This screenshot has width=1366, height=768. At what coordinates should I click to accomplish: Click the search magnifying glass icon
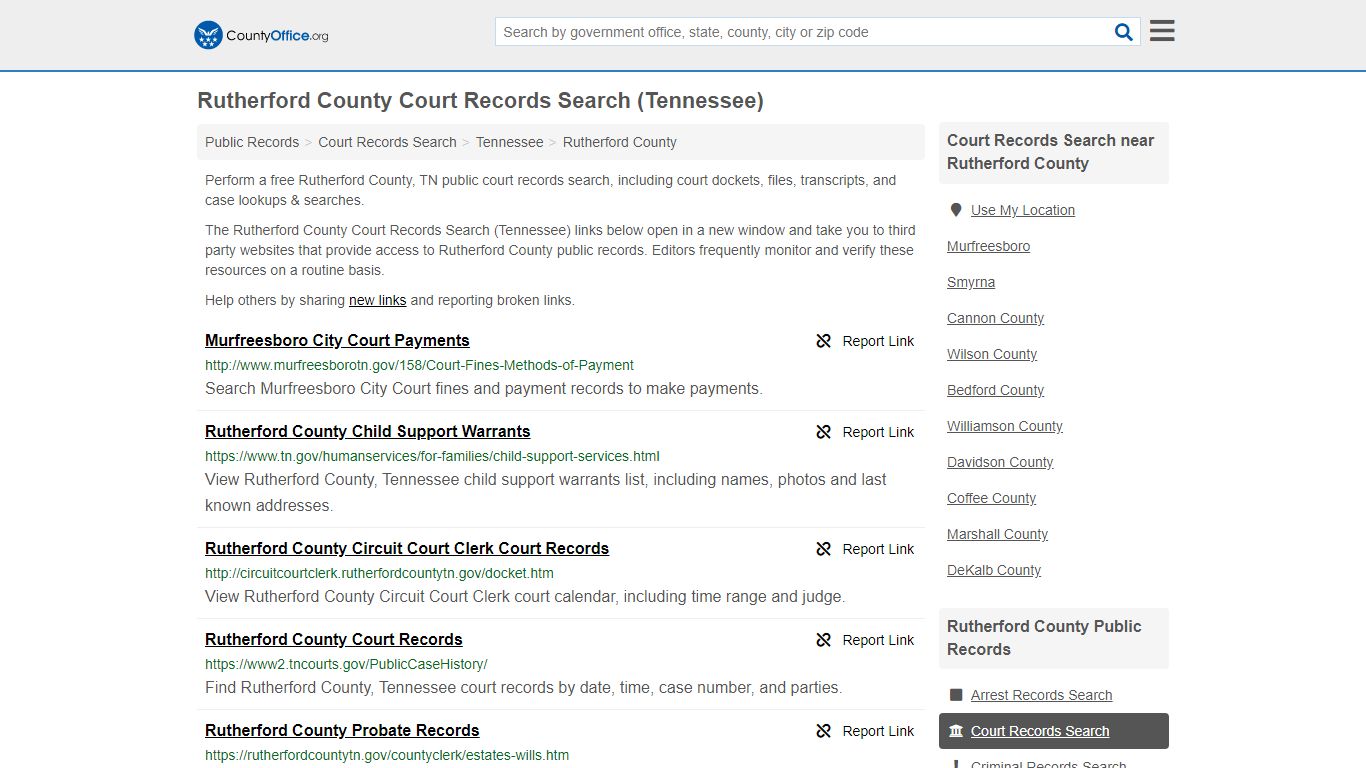point(1123,31)
